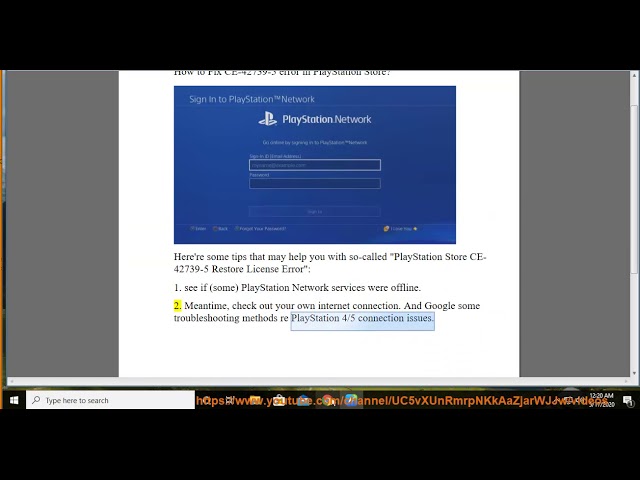
Task: Open the Windows Start menu
Action: coord(13,400)
